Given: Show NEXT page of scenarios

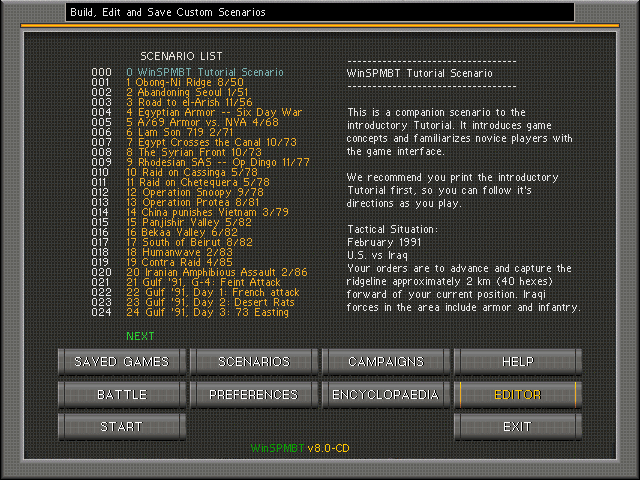Looking at the screenshot, I should (x=141, y=335).
